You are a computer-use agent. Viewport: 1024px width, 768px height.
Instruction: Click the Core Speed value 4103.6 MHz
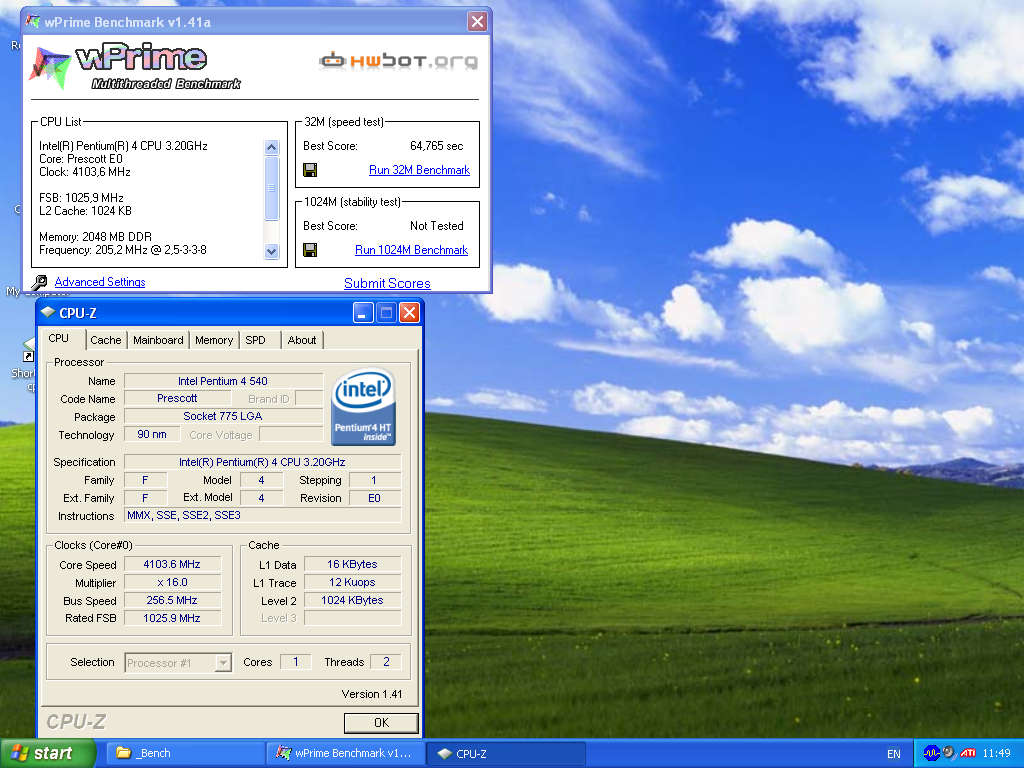172,564
